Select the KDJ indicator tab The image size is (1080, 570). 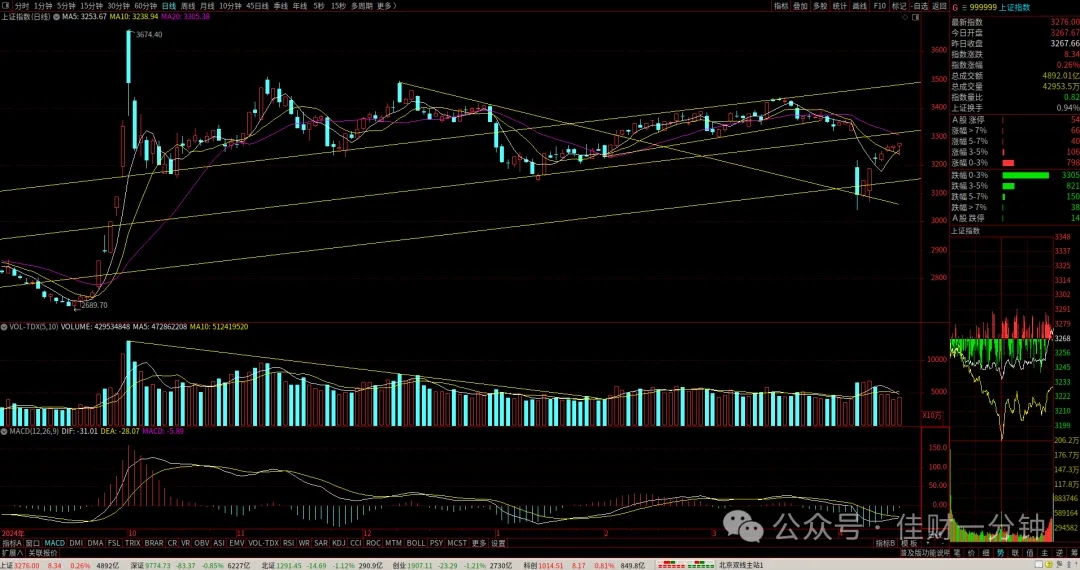tap(338, 543)
